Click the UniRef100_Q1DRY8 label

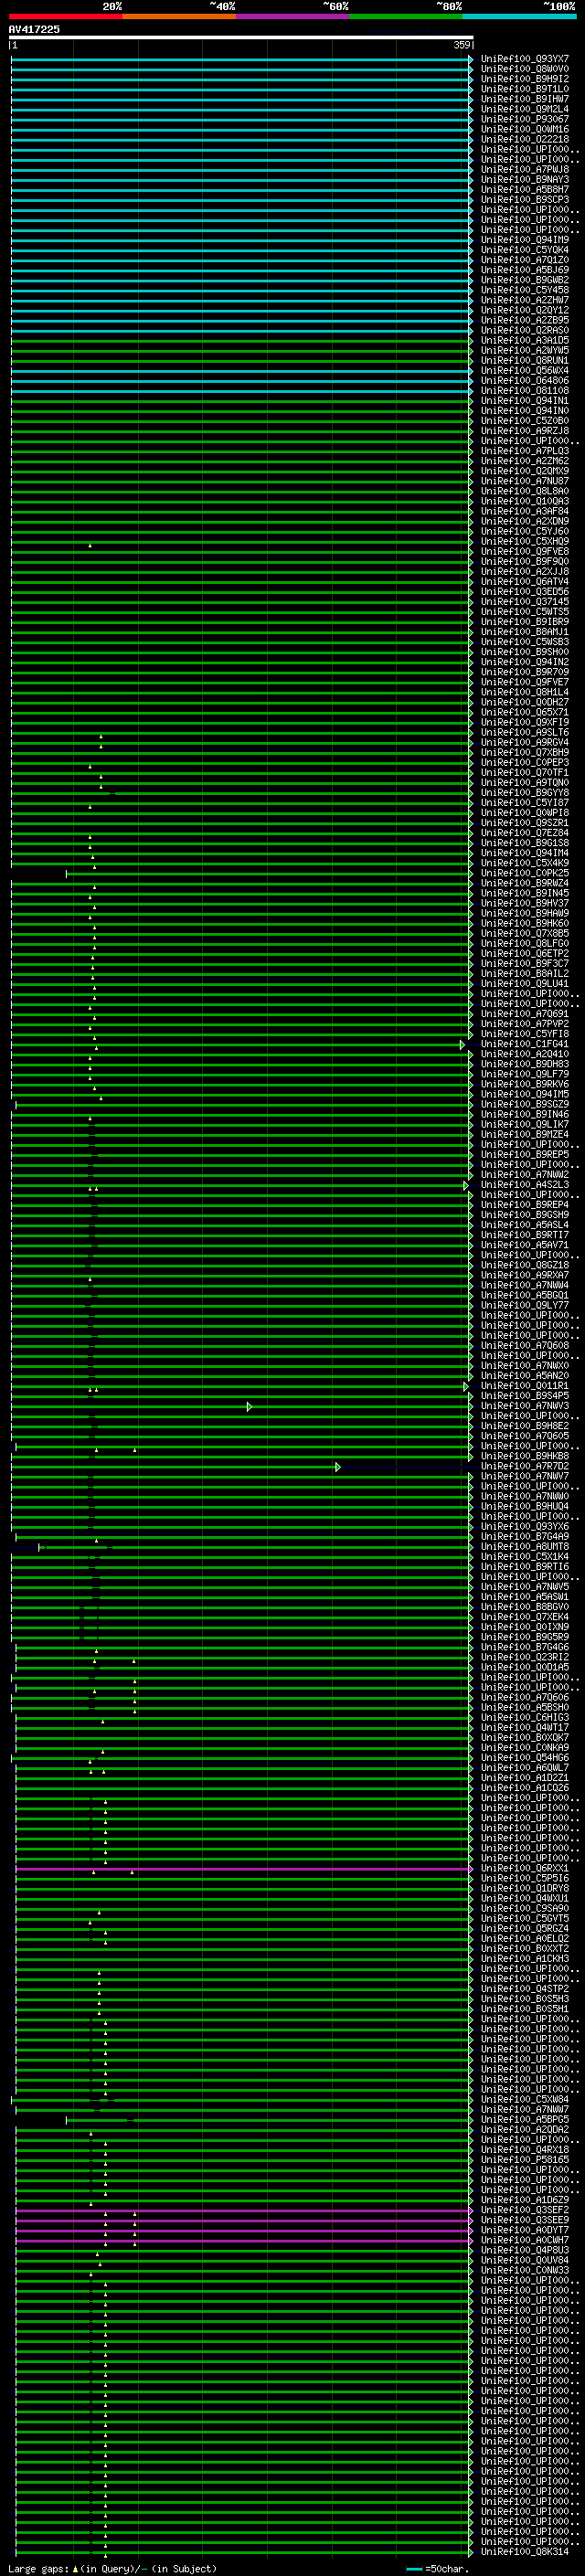click(x=524, y=1888)
